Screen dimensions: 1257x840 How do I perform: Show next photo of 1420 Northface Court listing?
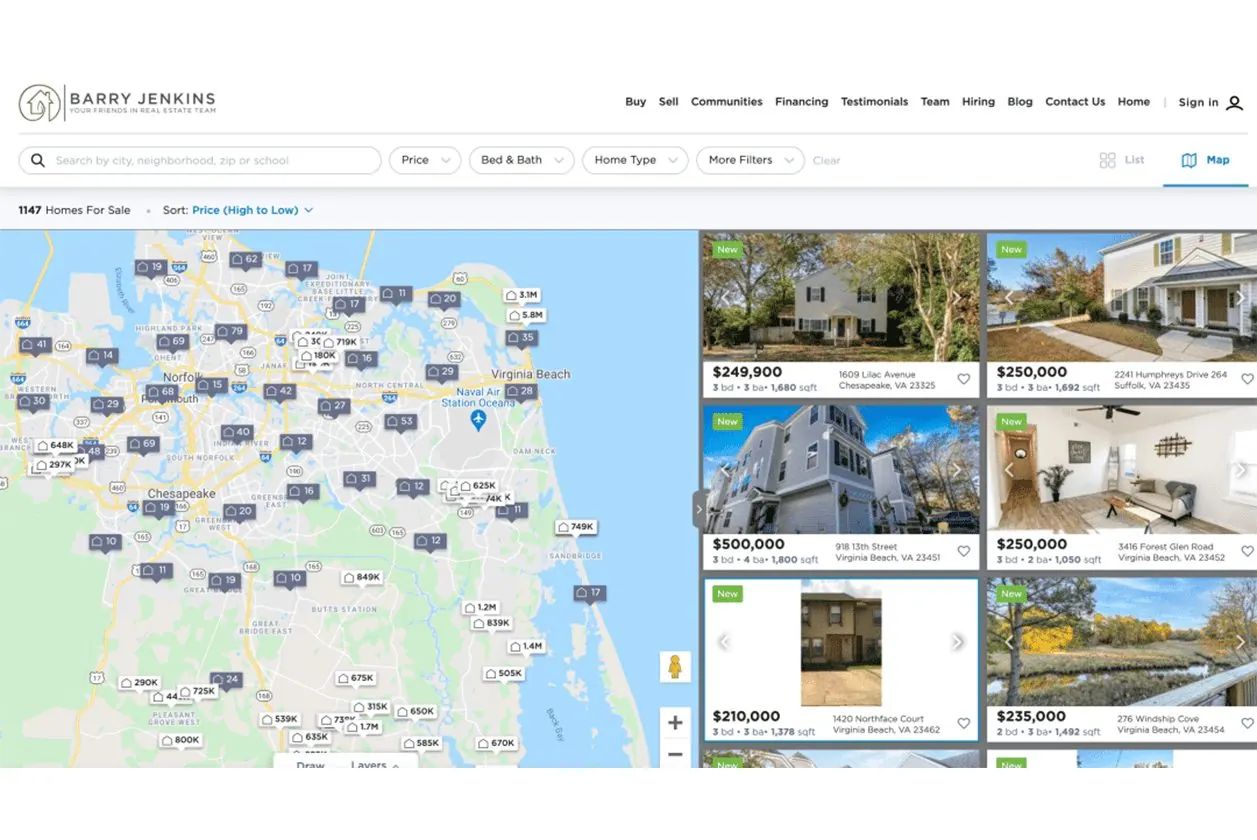point(957,642)
